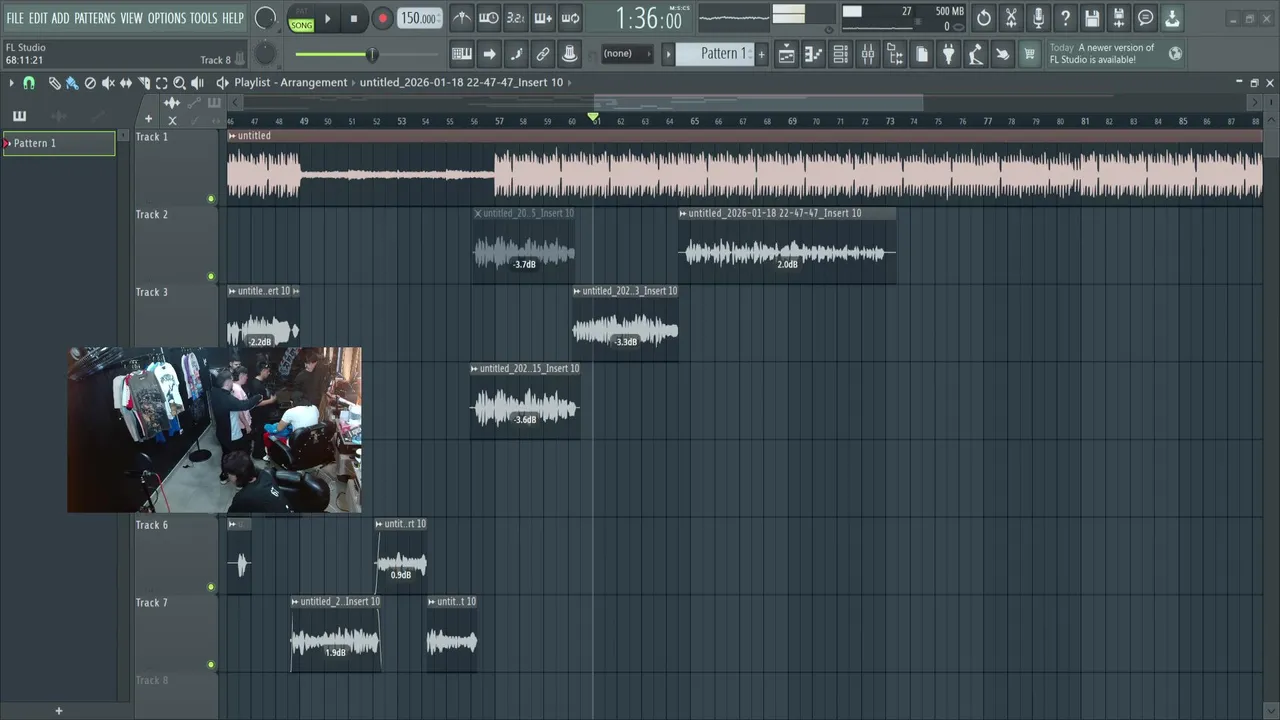Select the Zoom magnifier tool
The image size is (1280, 720).
180,83
